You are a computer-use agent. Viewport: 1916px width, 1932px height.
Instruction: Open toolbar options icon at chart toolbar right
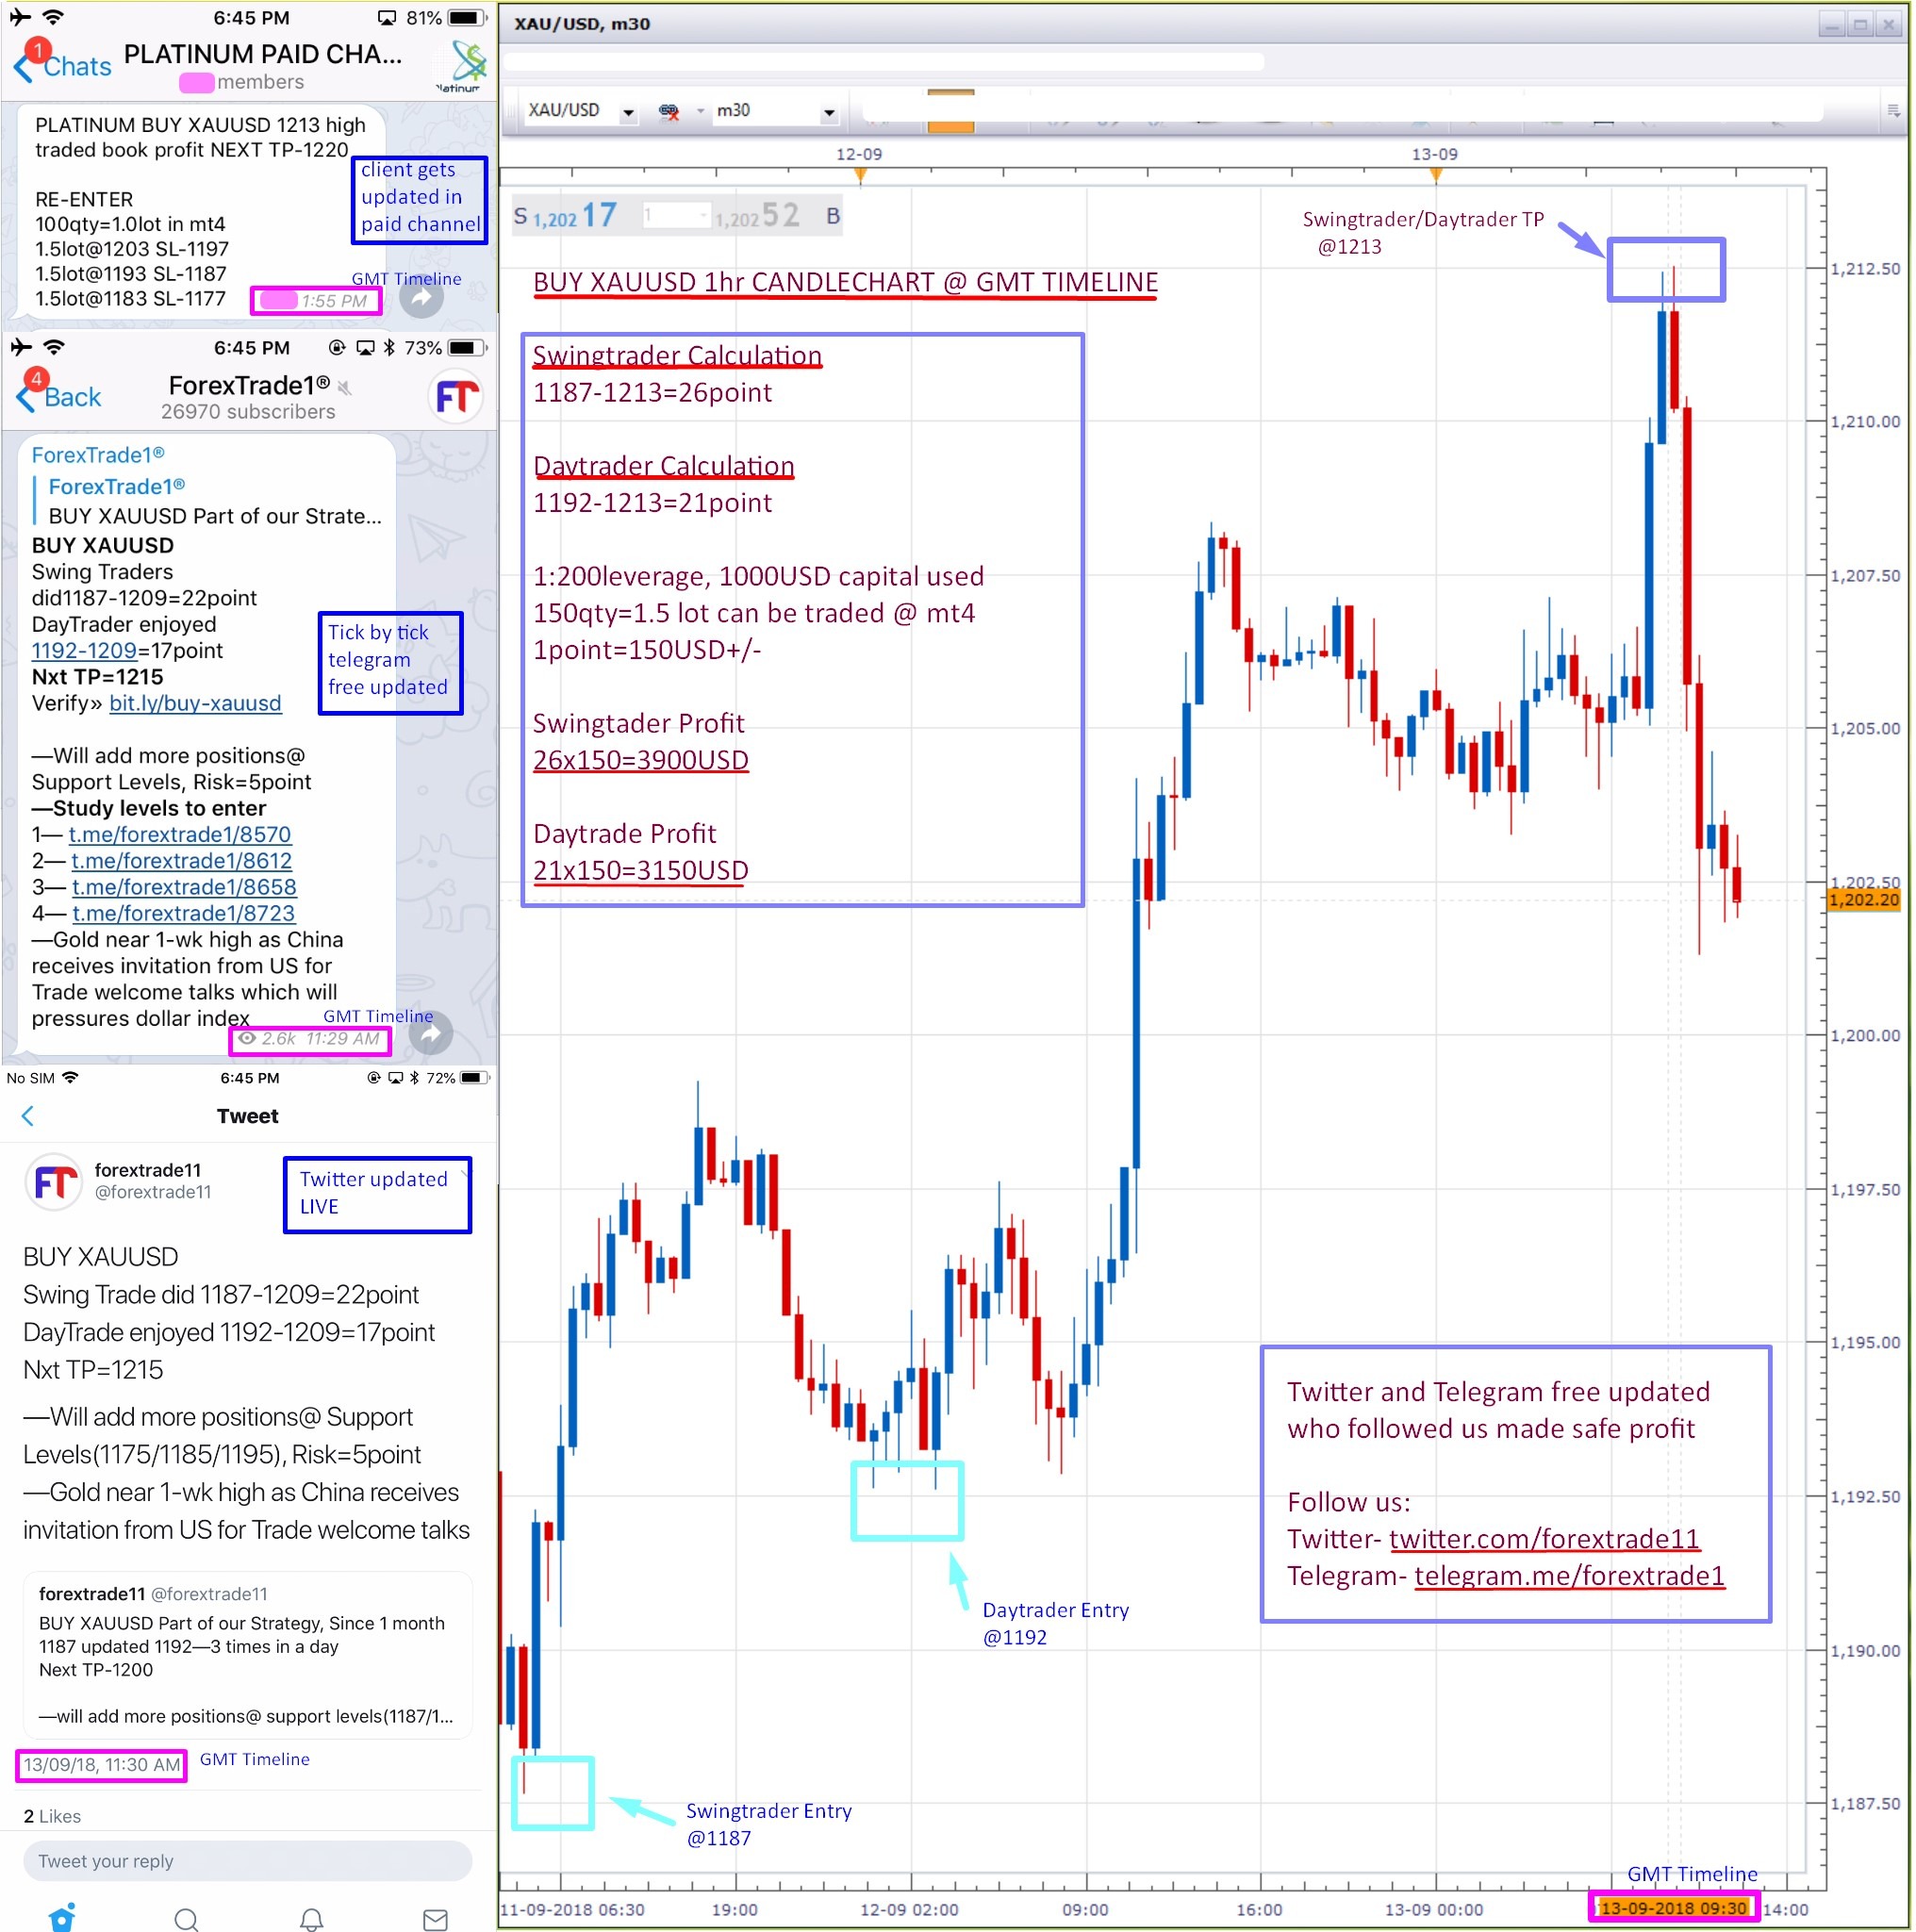1893,111
